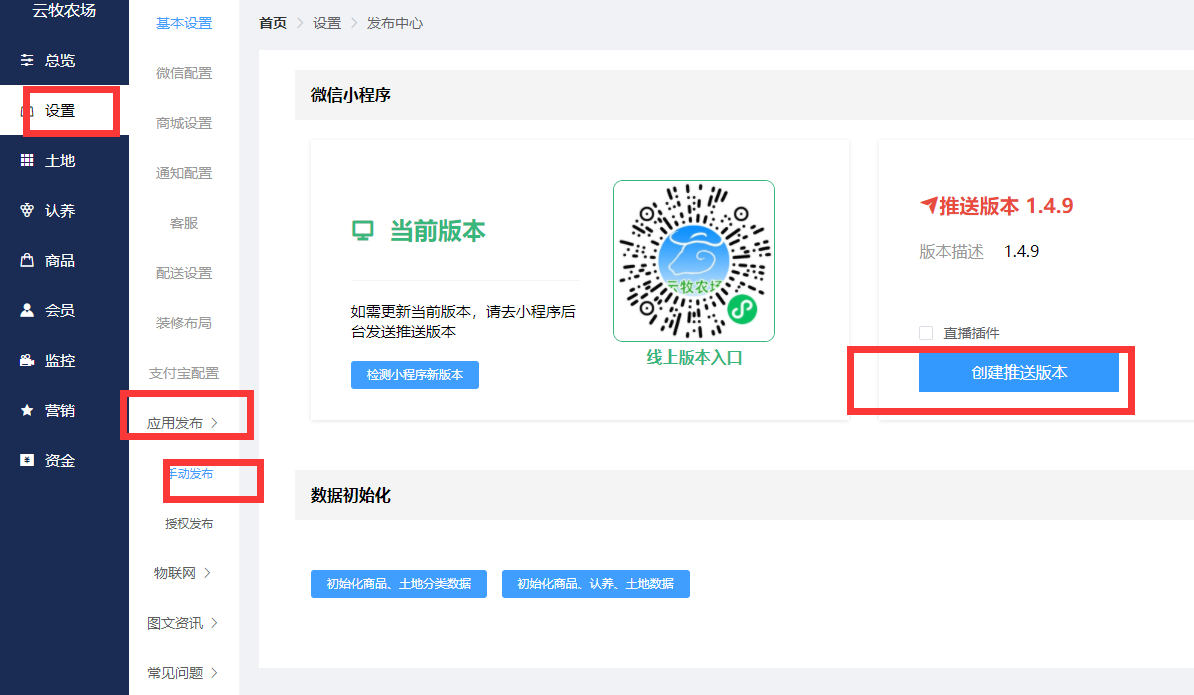The width and height of the screenshot is (1194, 695).
Task: Click 初始化商品、认养、土地数据 button
Action: click(x=595, y=584)
